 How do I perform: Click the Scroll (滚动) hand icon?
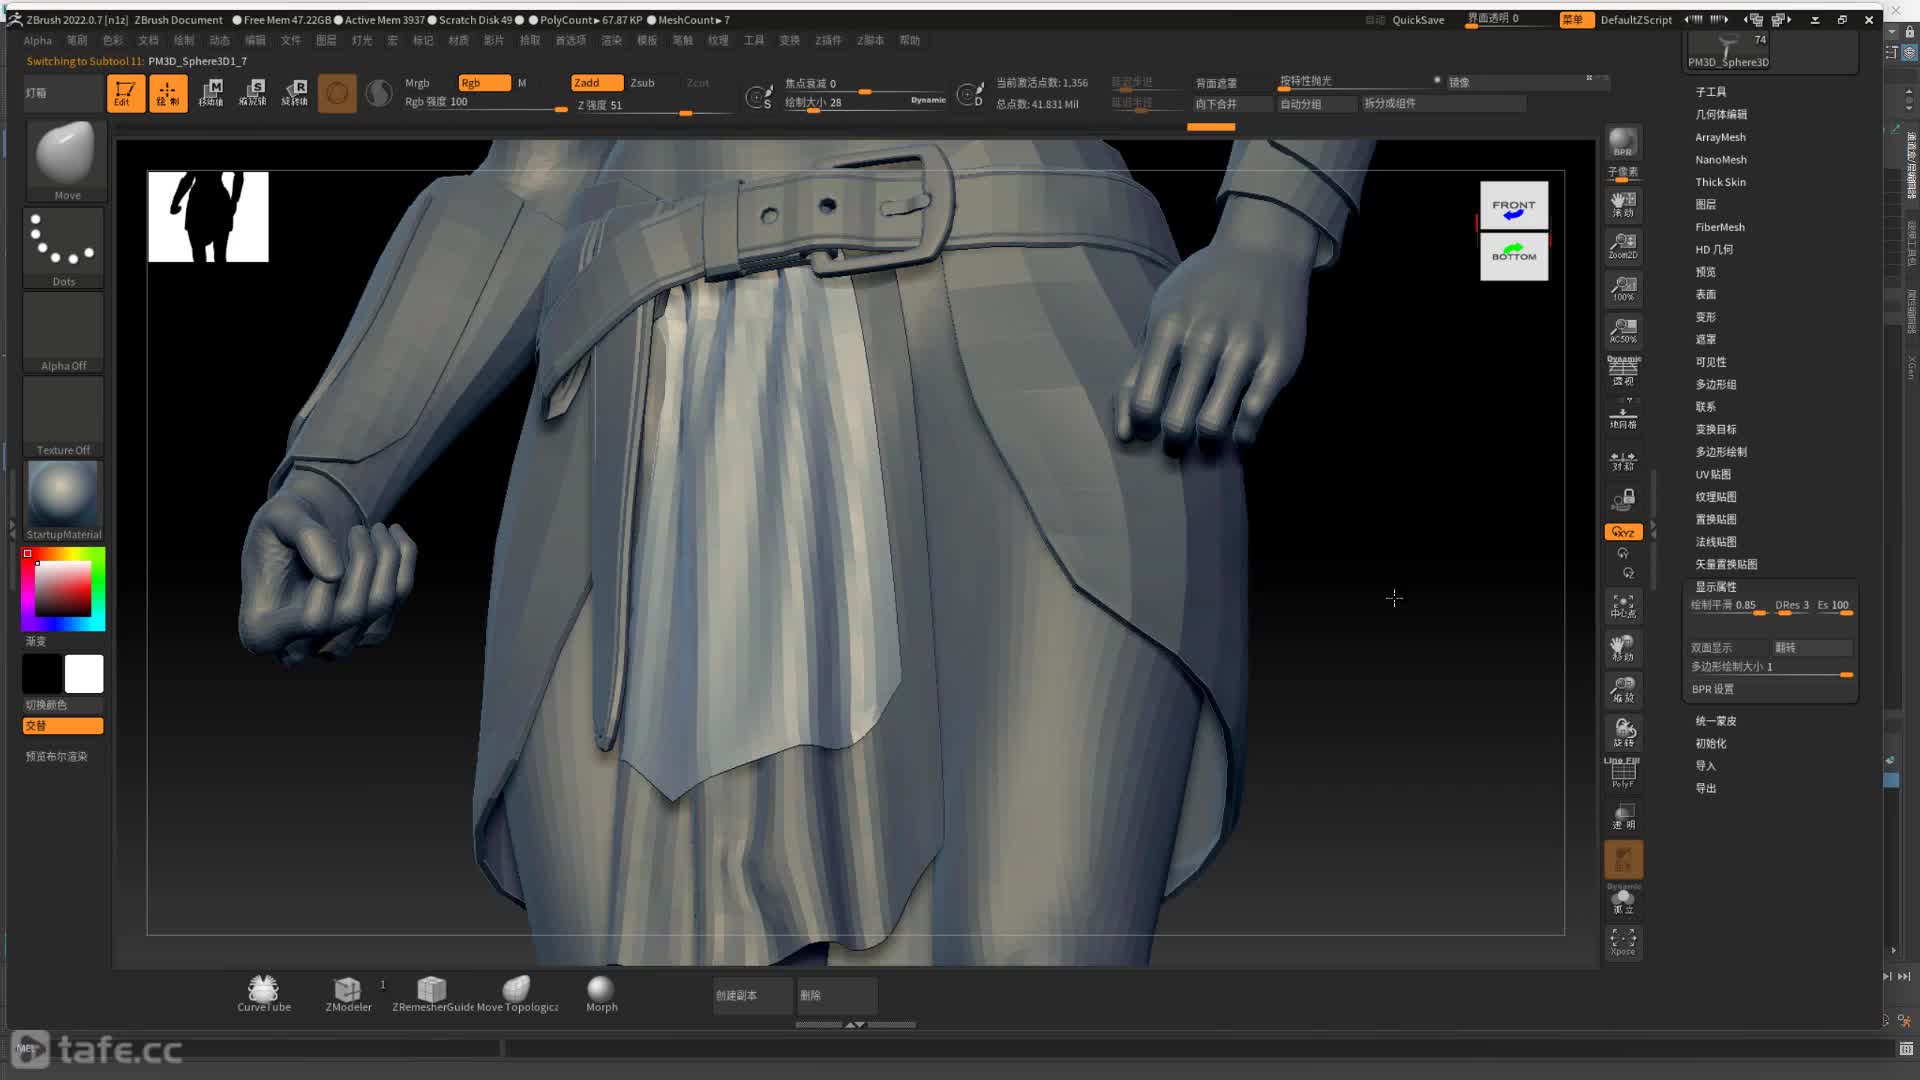pyautogui.click(x=1623, y=205)
